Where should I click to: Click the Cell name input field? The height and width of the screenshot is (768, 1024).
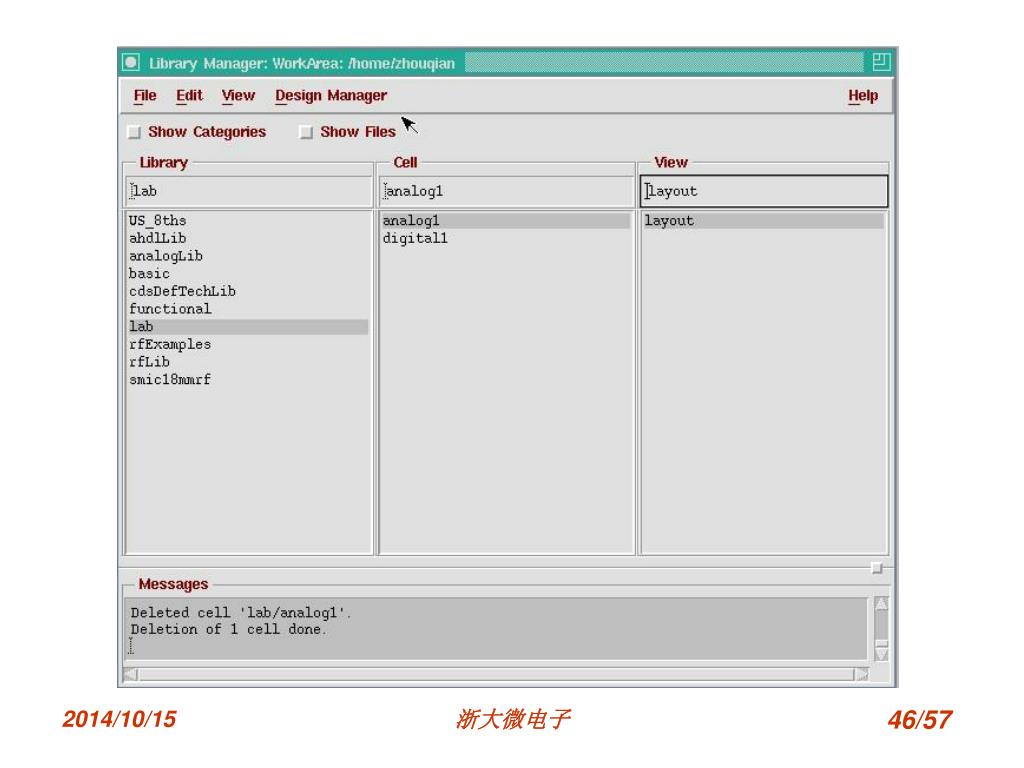(505, 191)
